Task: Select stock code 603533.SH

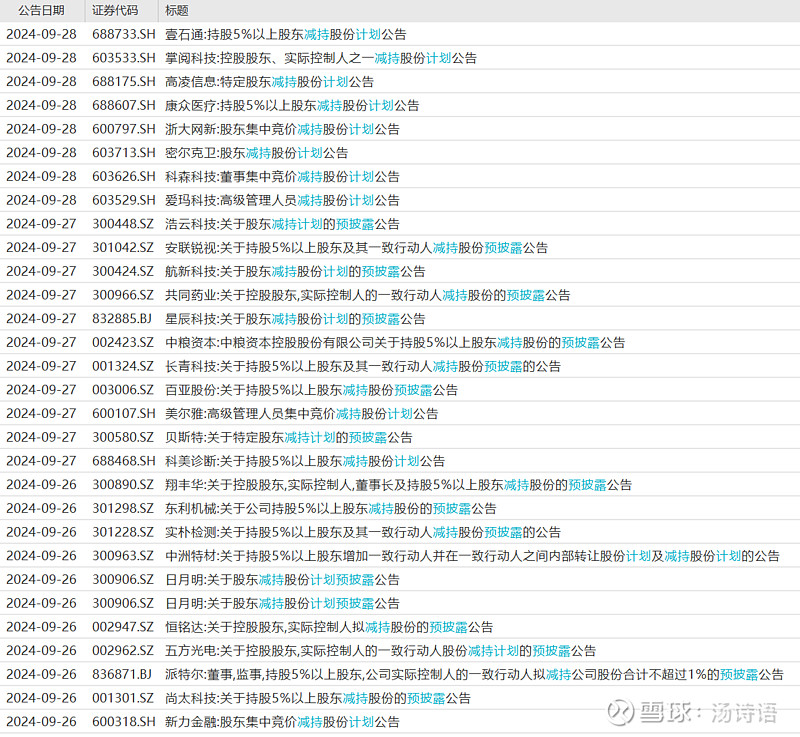Action: point(123,58)
